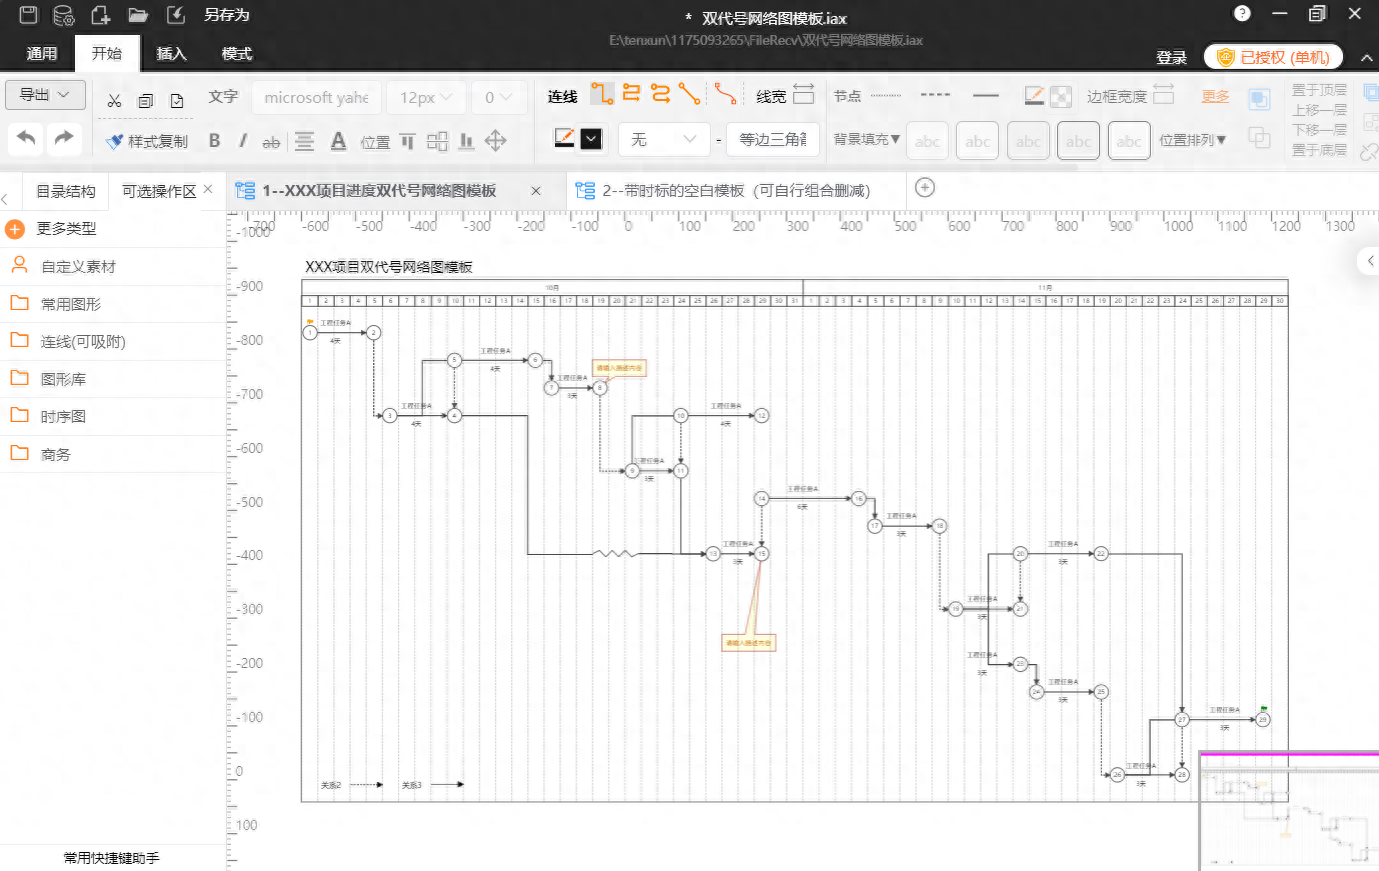The height and width of the screenshot is (871, 1379).
Task: Click the undo arrow icon
Action: coord(27,138)
